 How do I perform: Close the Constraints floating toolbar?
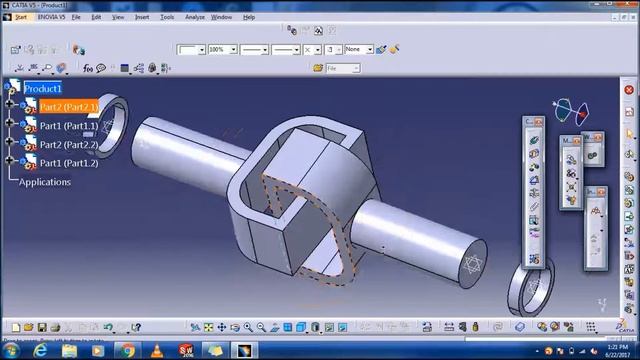tap(539, 122)
